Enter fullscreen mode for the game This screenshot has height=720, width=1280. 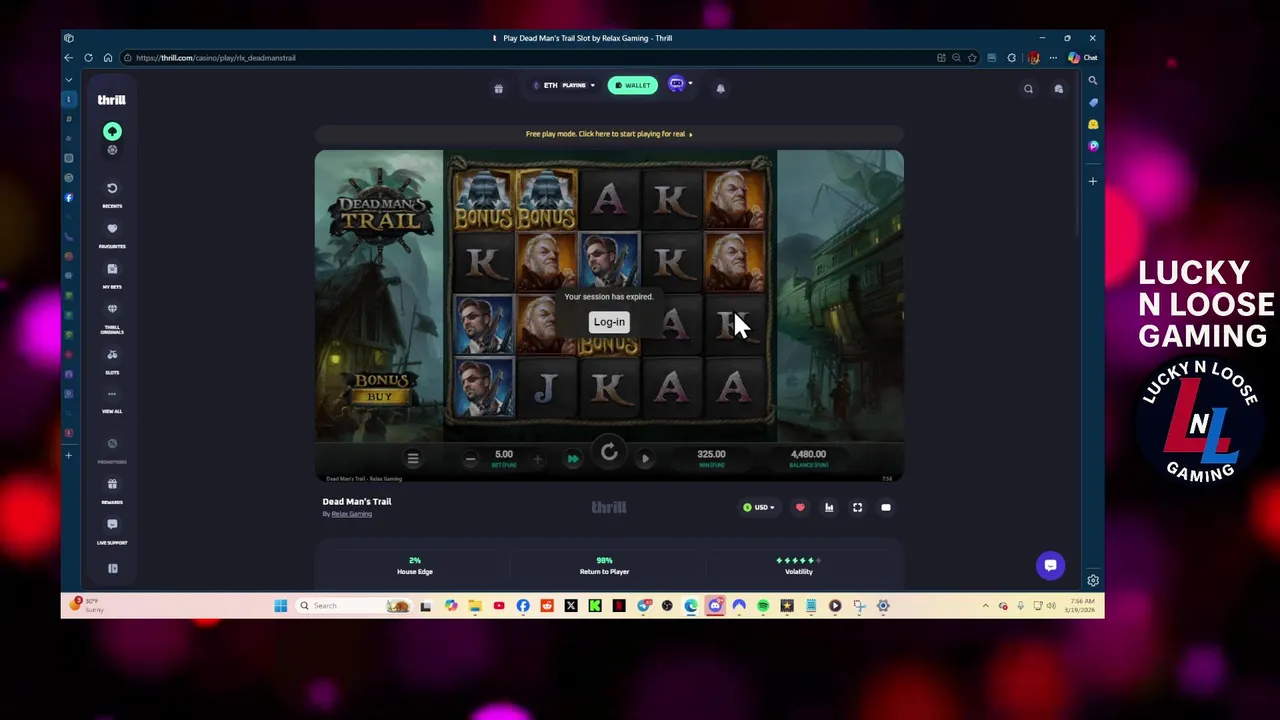click(857, 508)
